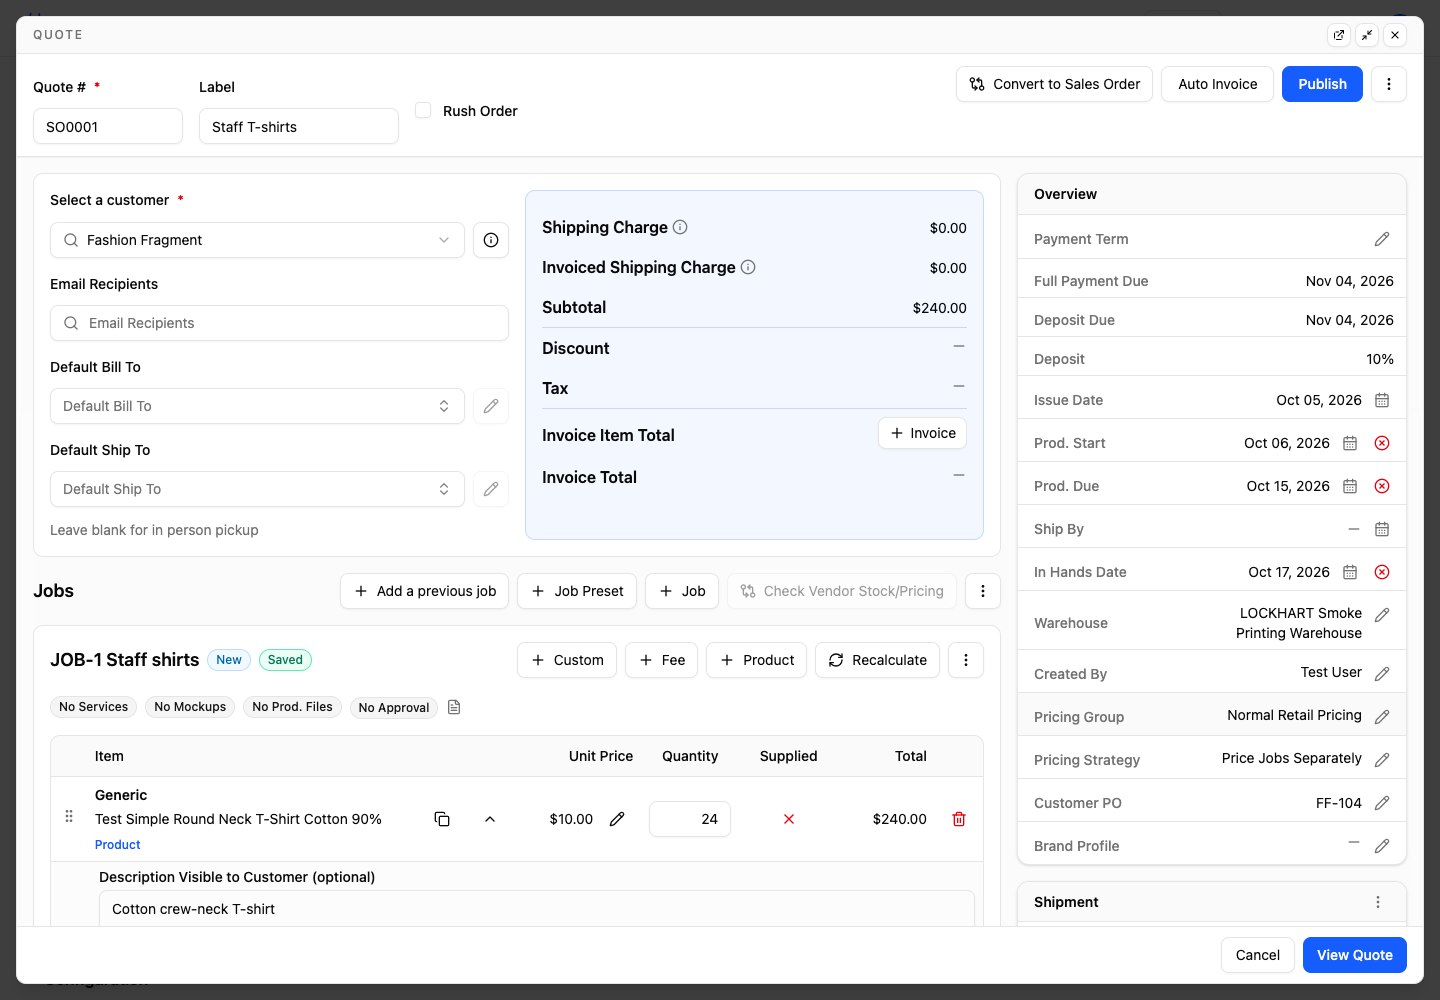This screenshot has height=1000, width=1440.
Task: Open the Product link under Generic
Action: [118, 845]
